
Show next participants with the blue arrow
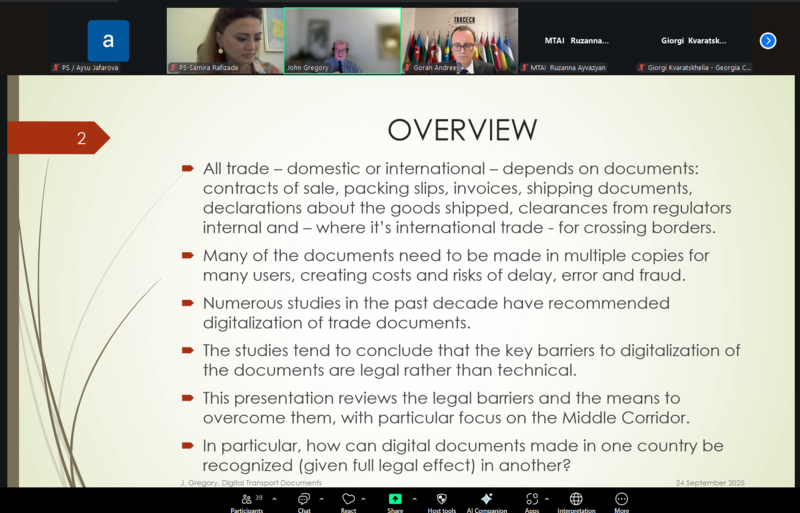tap(768, 41)
